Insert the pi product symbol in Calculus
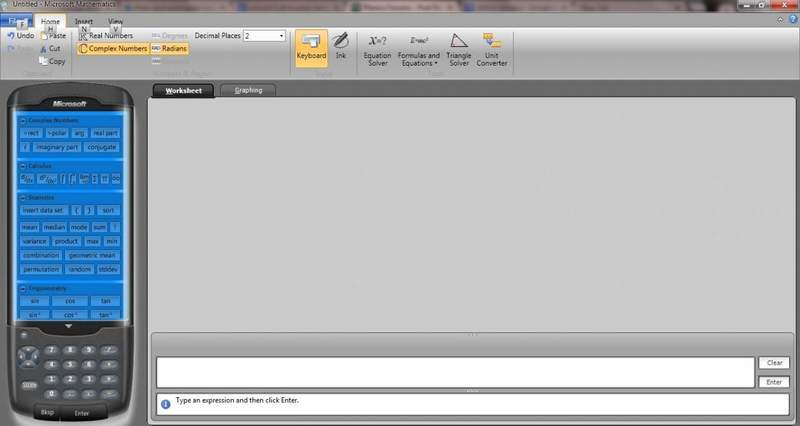 point(105,179)
